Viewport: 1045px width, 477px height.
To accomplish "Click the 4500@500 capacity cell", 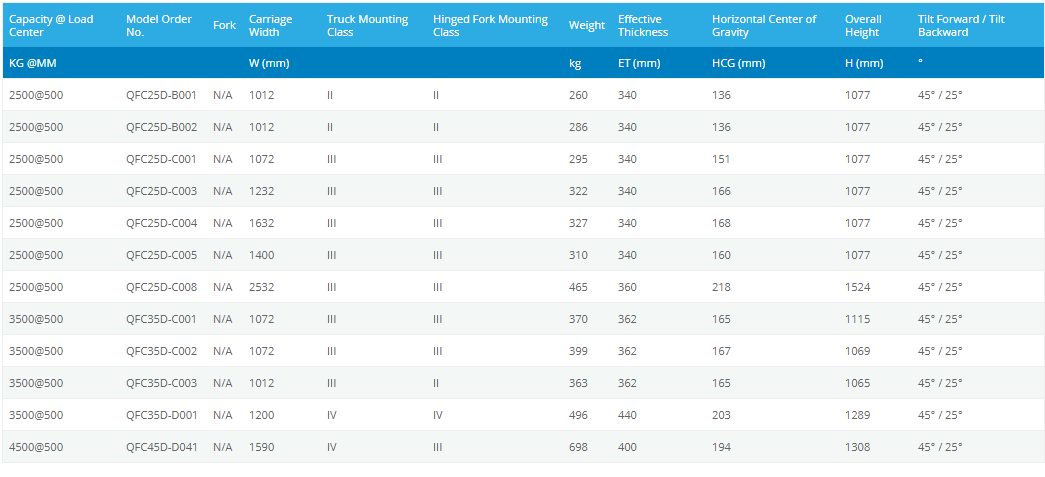I will click(x=36, y=447).
